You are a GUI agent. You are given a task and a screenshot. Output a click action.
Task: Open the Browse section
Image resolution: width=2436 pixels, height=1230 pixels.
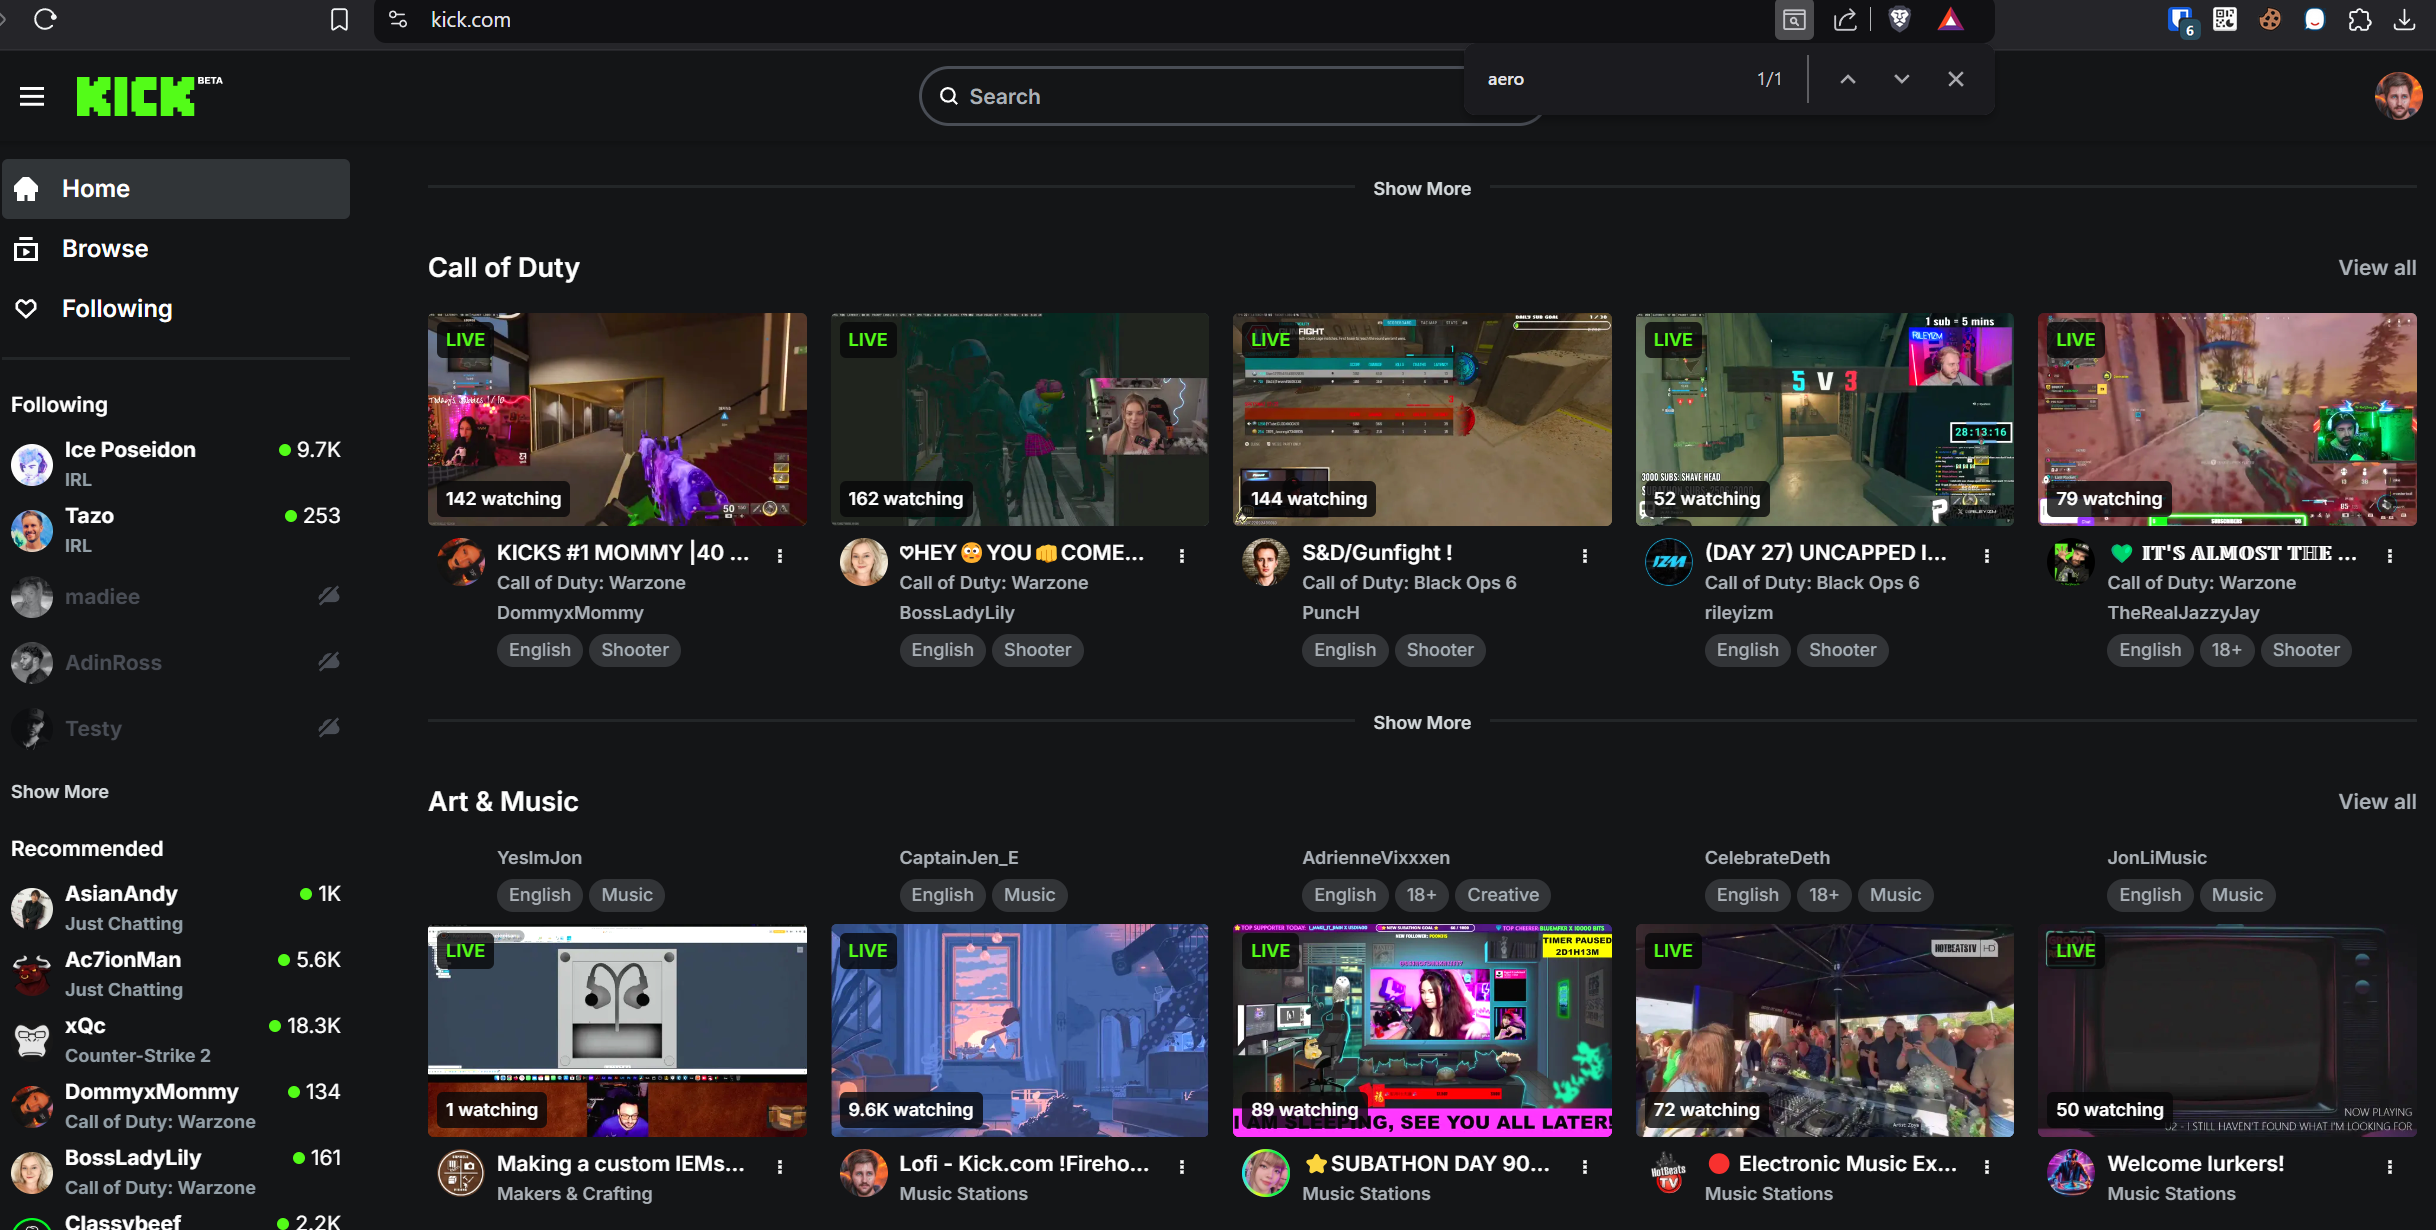coord(105,248)
